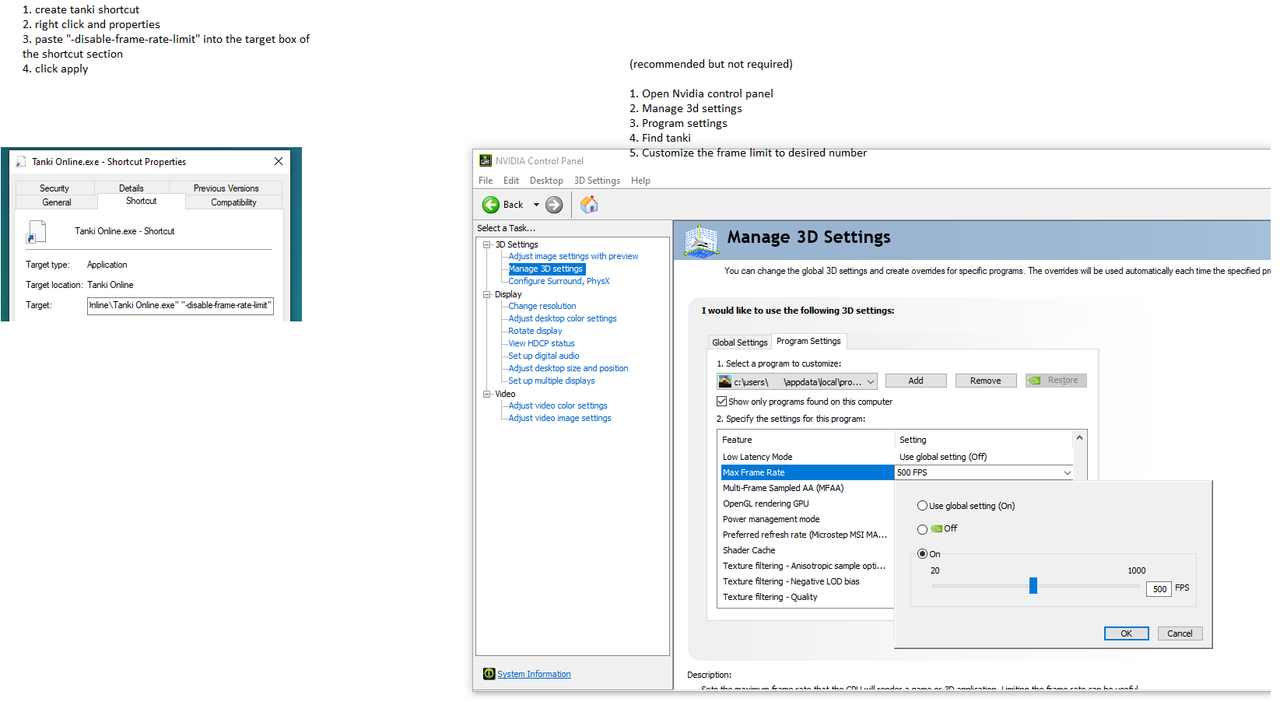
Task: Open Configure Surround, PhysX
Action: [x=559, y=281]
